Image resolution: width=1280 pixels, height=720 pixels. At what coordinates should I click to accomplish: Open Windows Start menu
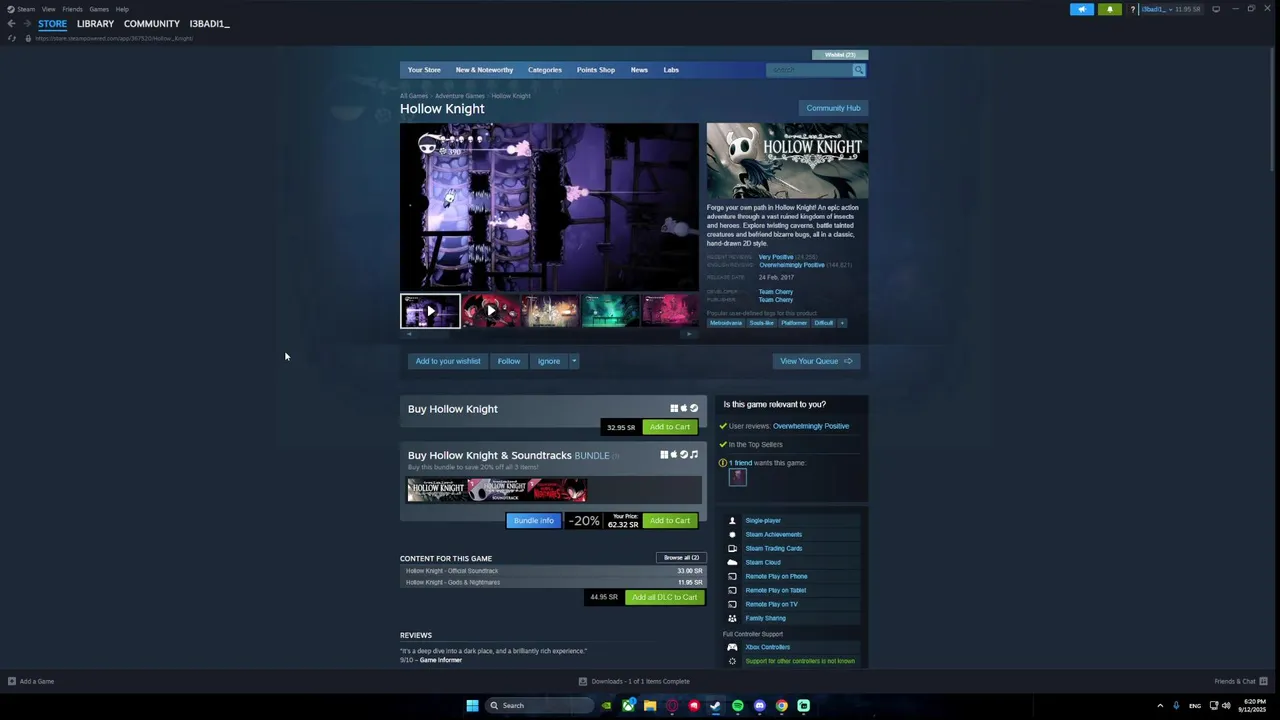click(x=472, y=705)
